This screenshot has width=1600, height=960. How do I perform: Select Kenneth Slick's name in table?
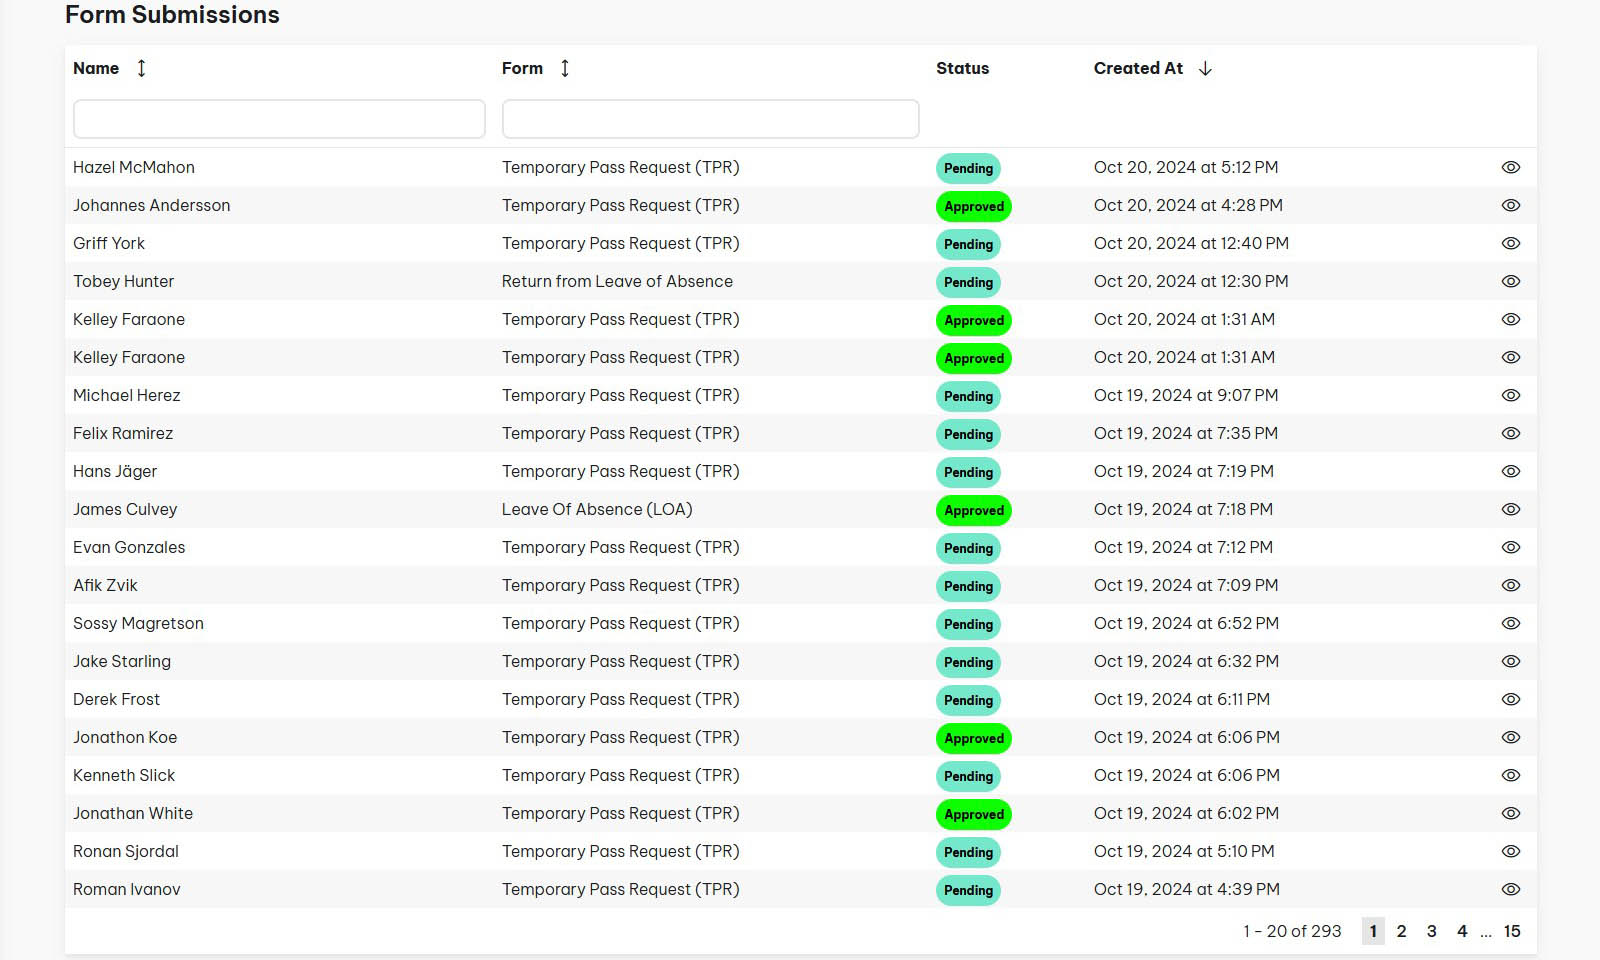[124, 776]
